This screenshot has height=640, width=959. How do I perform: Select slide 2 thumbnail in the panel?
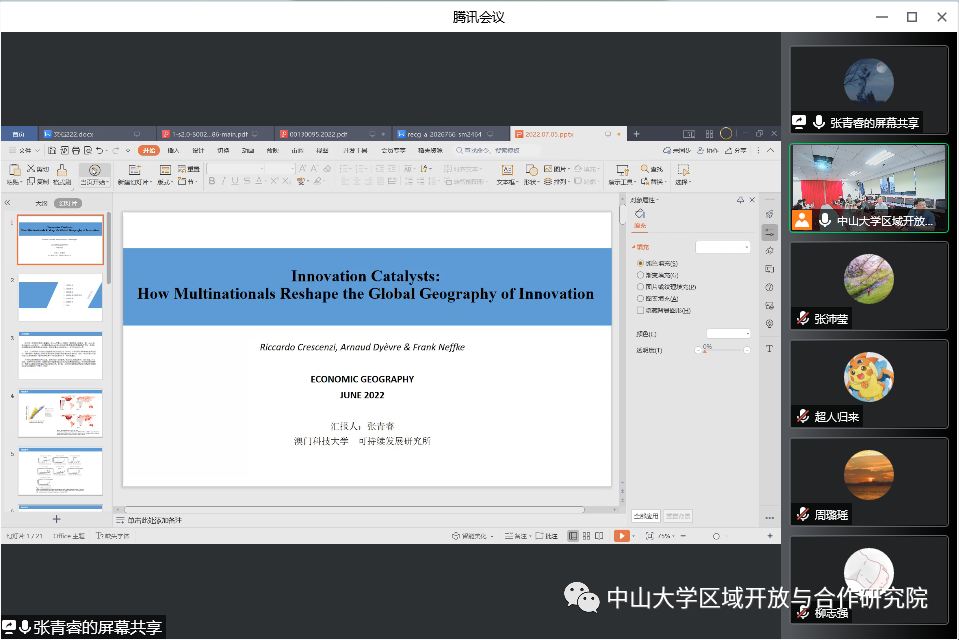[x=60, y=297]
